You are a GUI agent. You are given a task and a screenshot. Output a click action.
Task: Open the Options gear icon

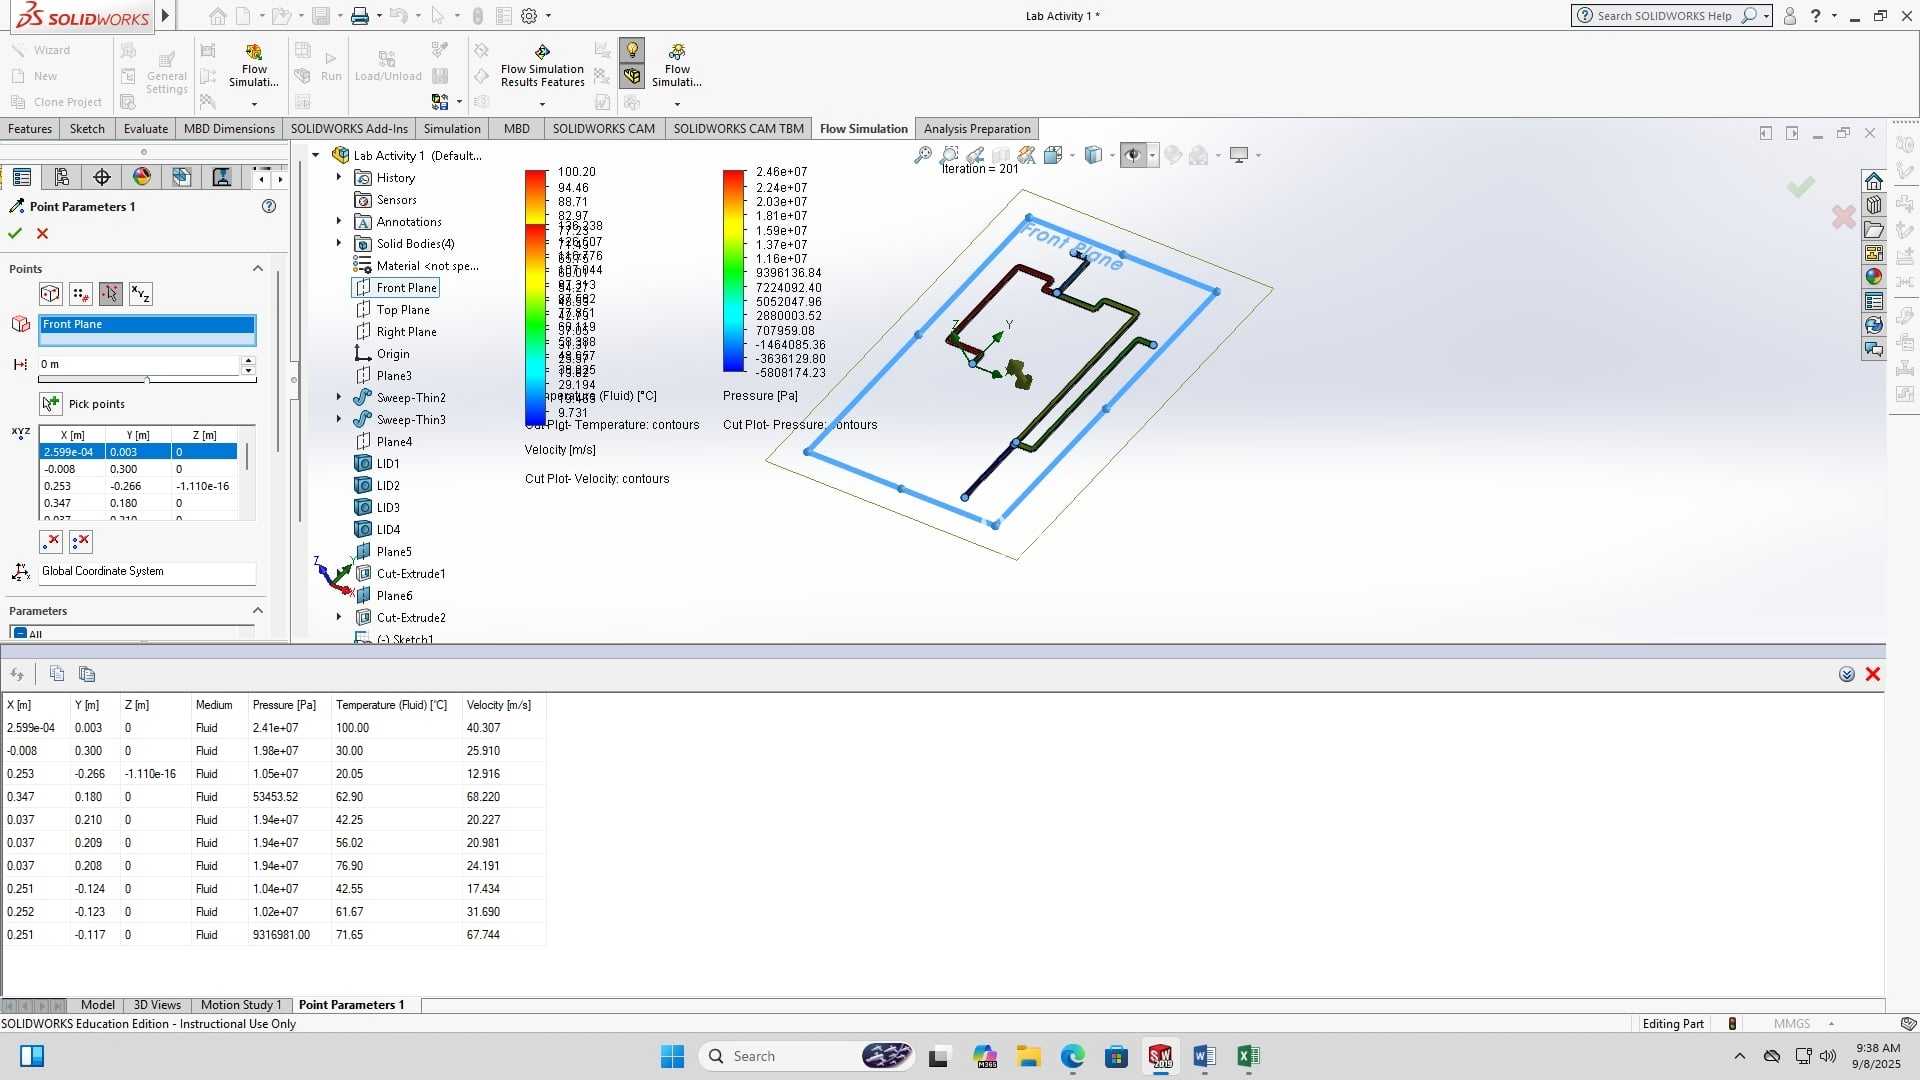pyautogui.click(x=530, y=16)
